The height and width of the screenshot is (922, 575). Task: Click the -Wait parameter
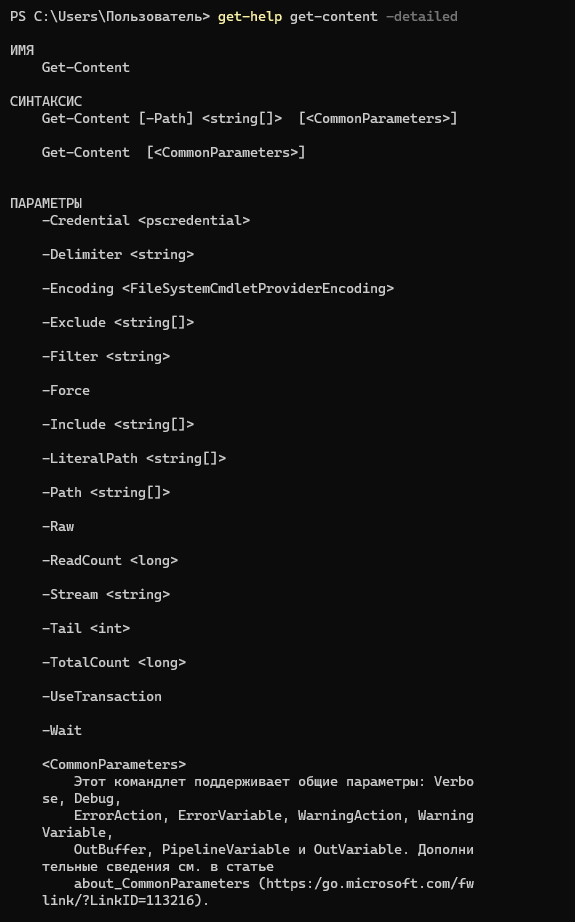(x=62, y=731)
